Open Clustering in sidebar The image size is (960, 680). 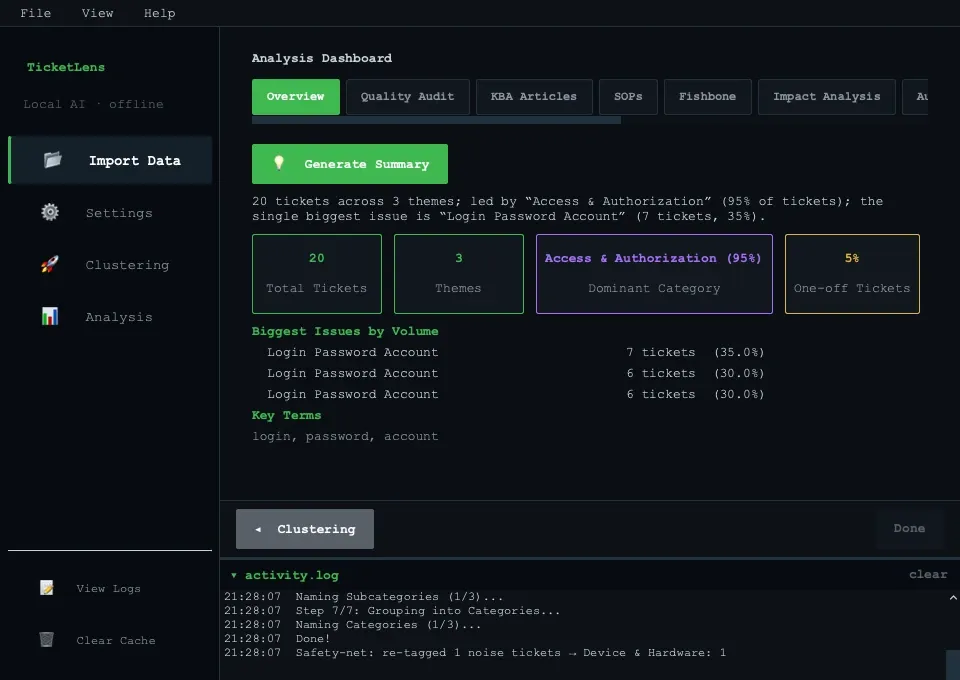point(111,264)
